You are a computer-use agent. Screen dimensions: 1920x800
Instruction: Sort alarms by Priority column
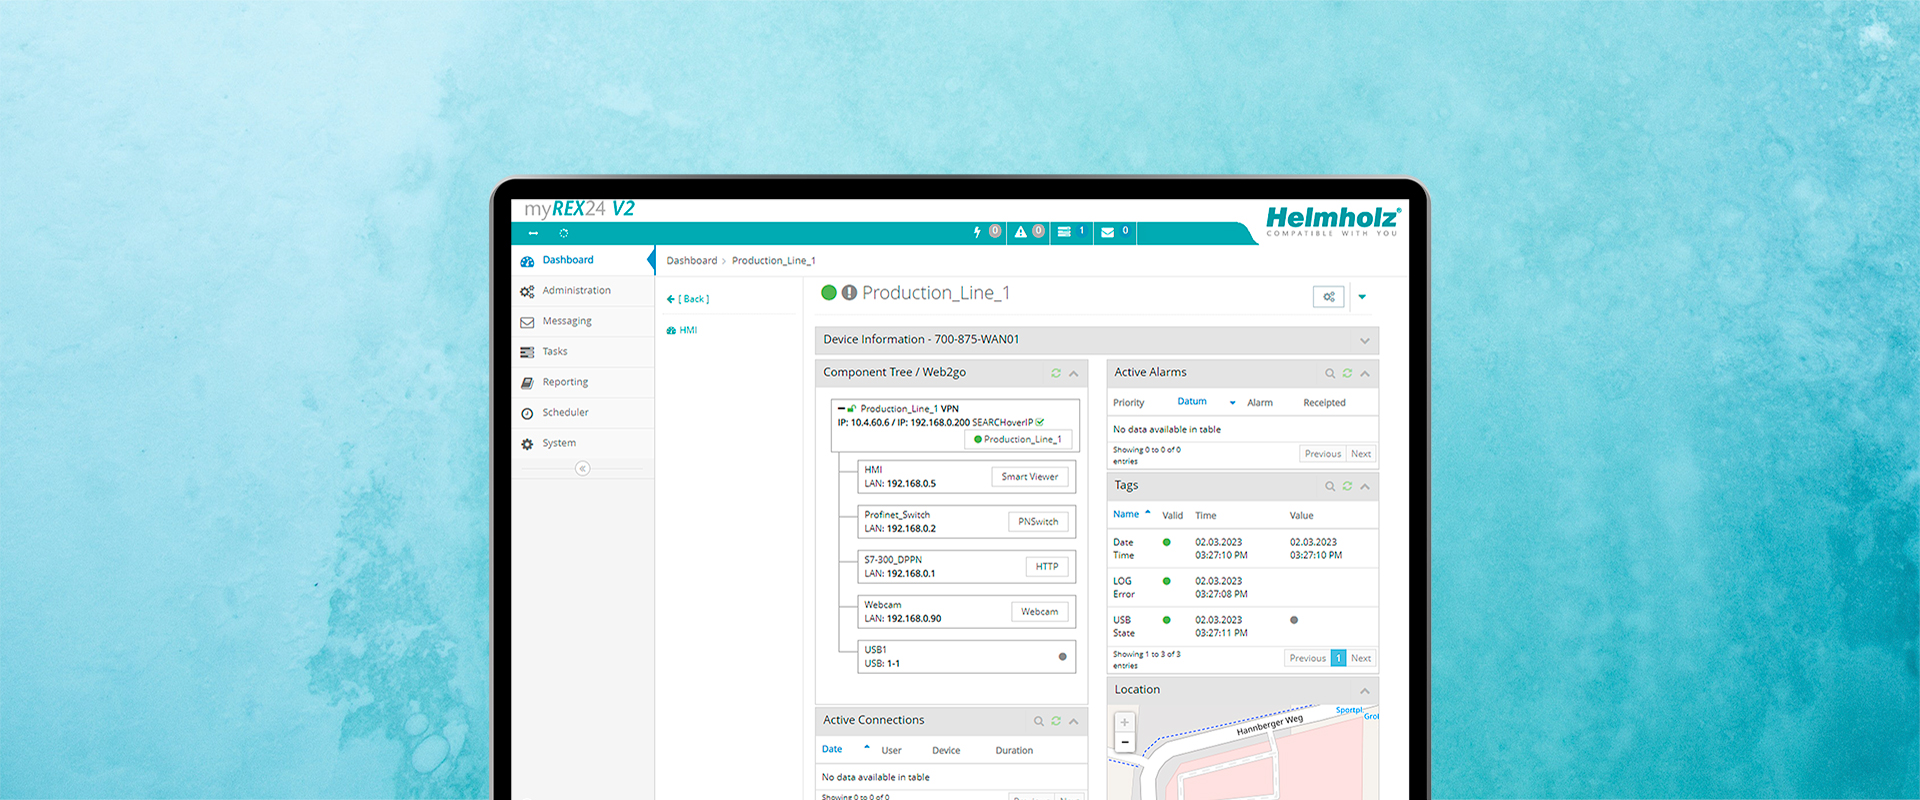click(x=1129, y=403)
